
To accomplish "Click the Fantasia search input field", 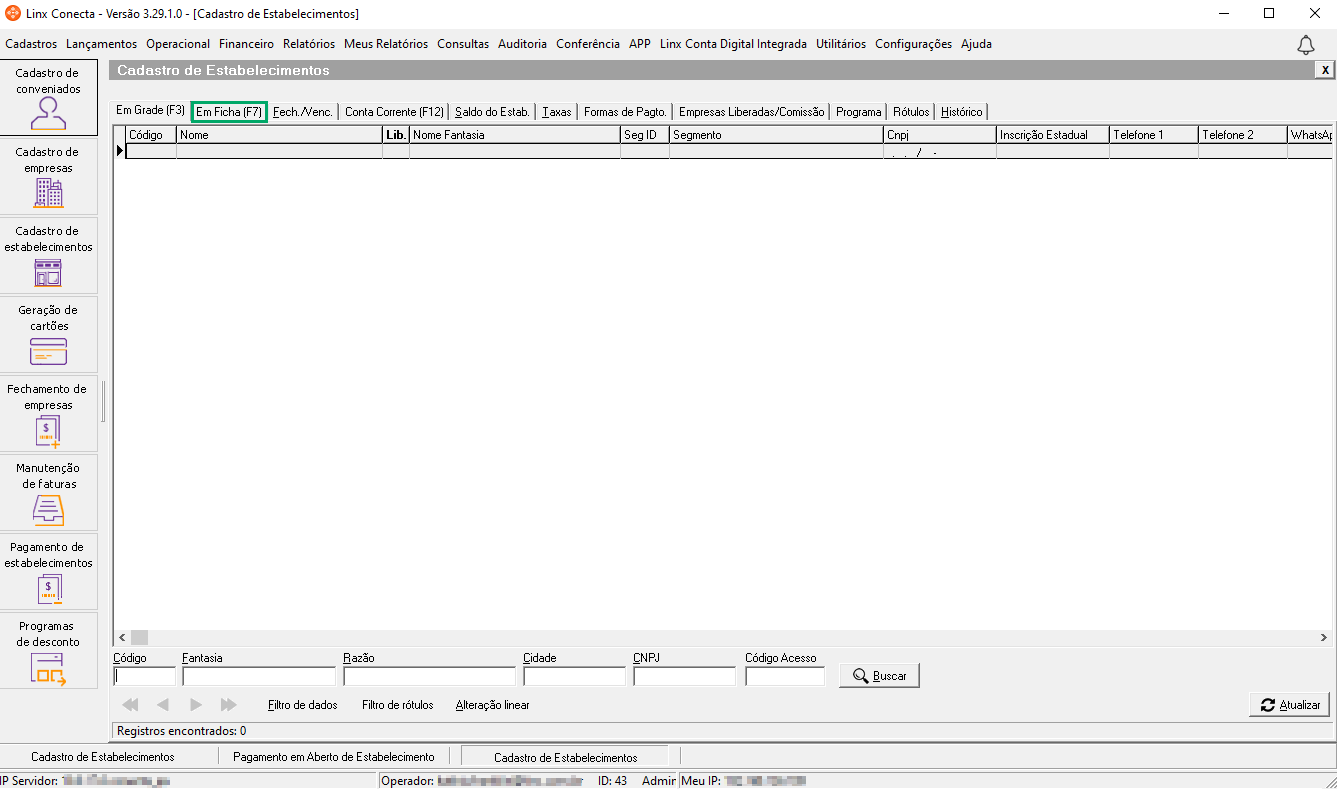I will tap(259, 677).
